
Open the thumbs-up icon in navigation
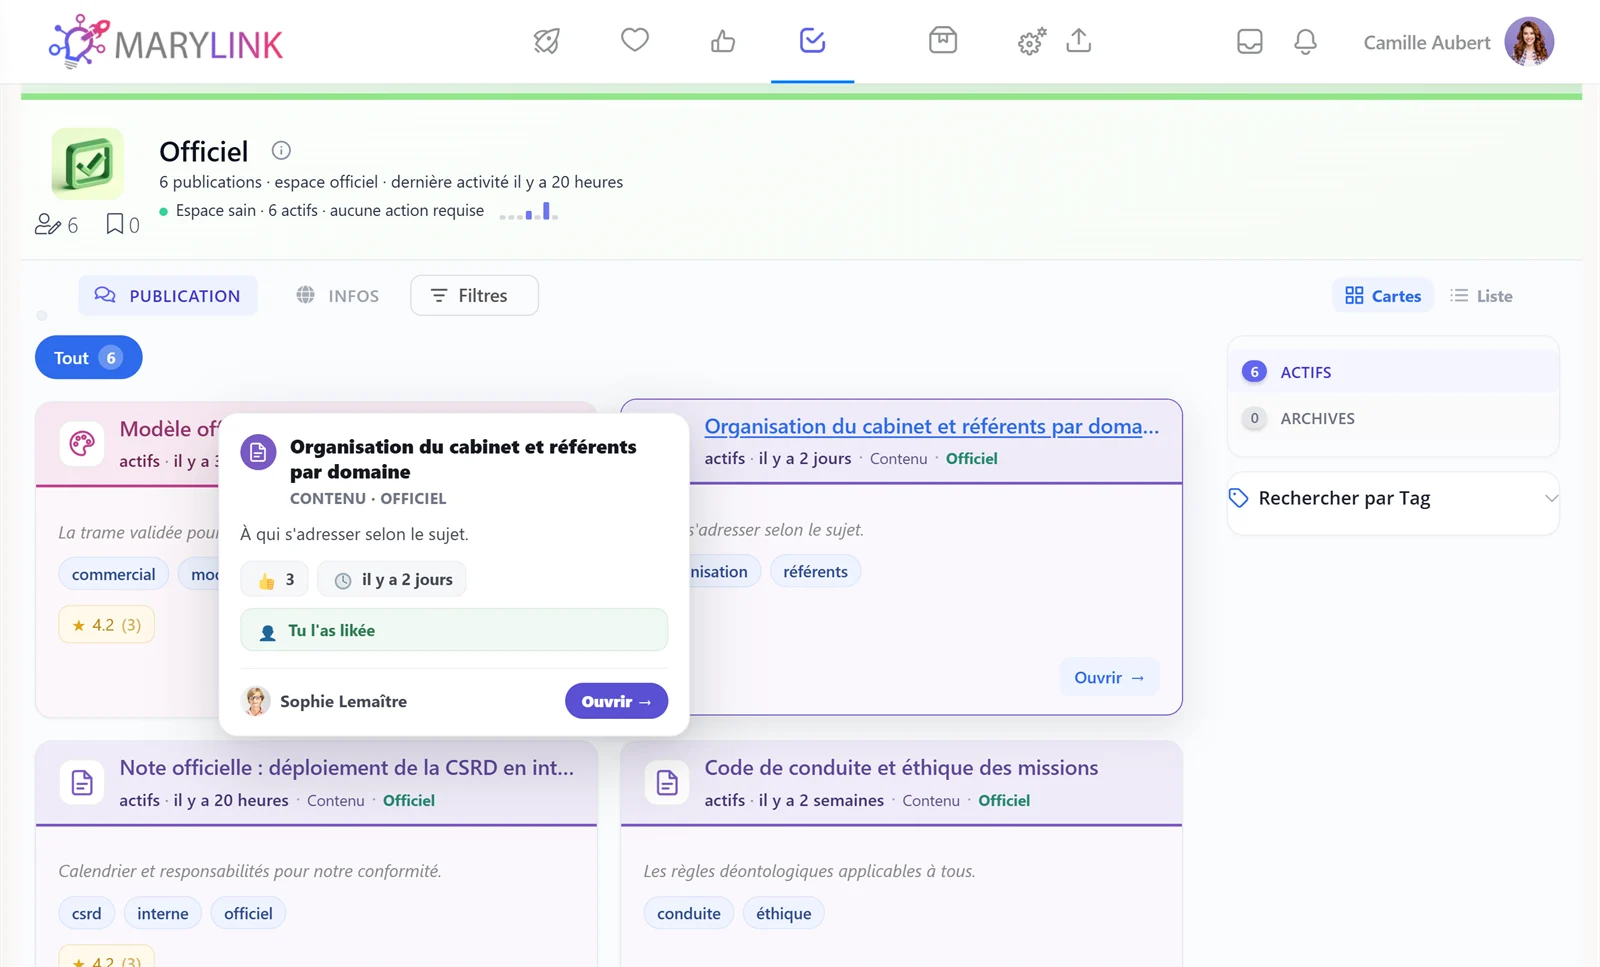(723, 41)
